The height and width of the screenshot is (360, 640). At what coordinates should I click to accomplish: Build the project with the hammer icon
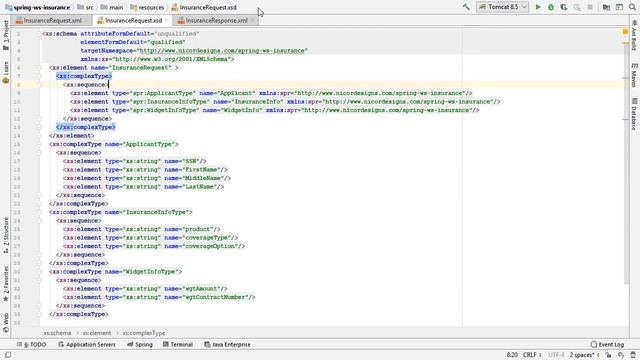click(466, 7)
